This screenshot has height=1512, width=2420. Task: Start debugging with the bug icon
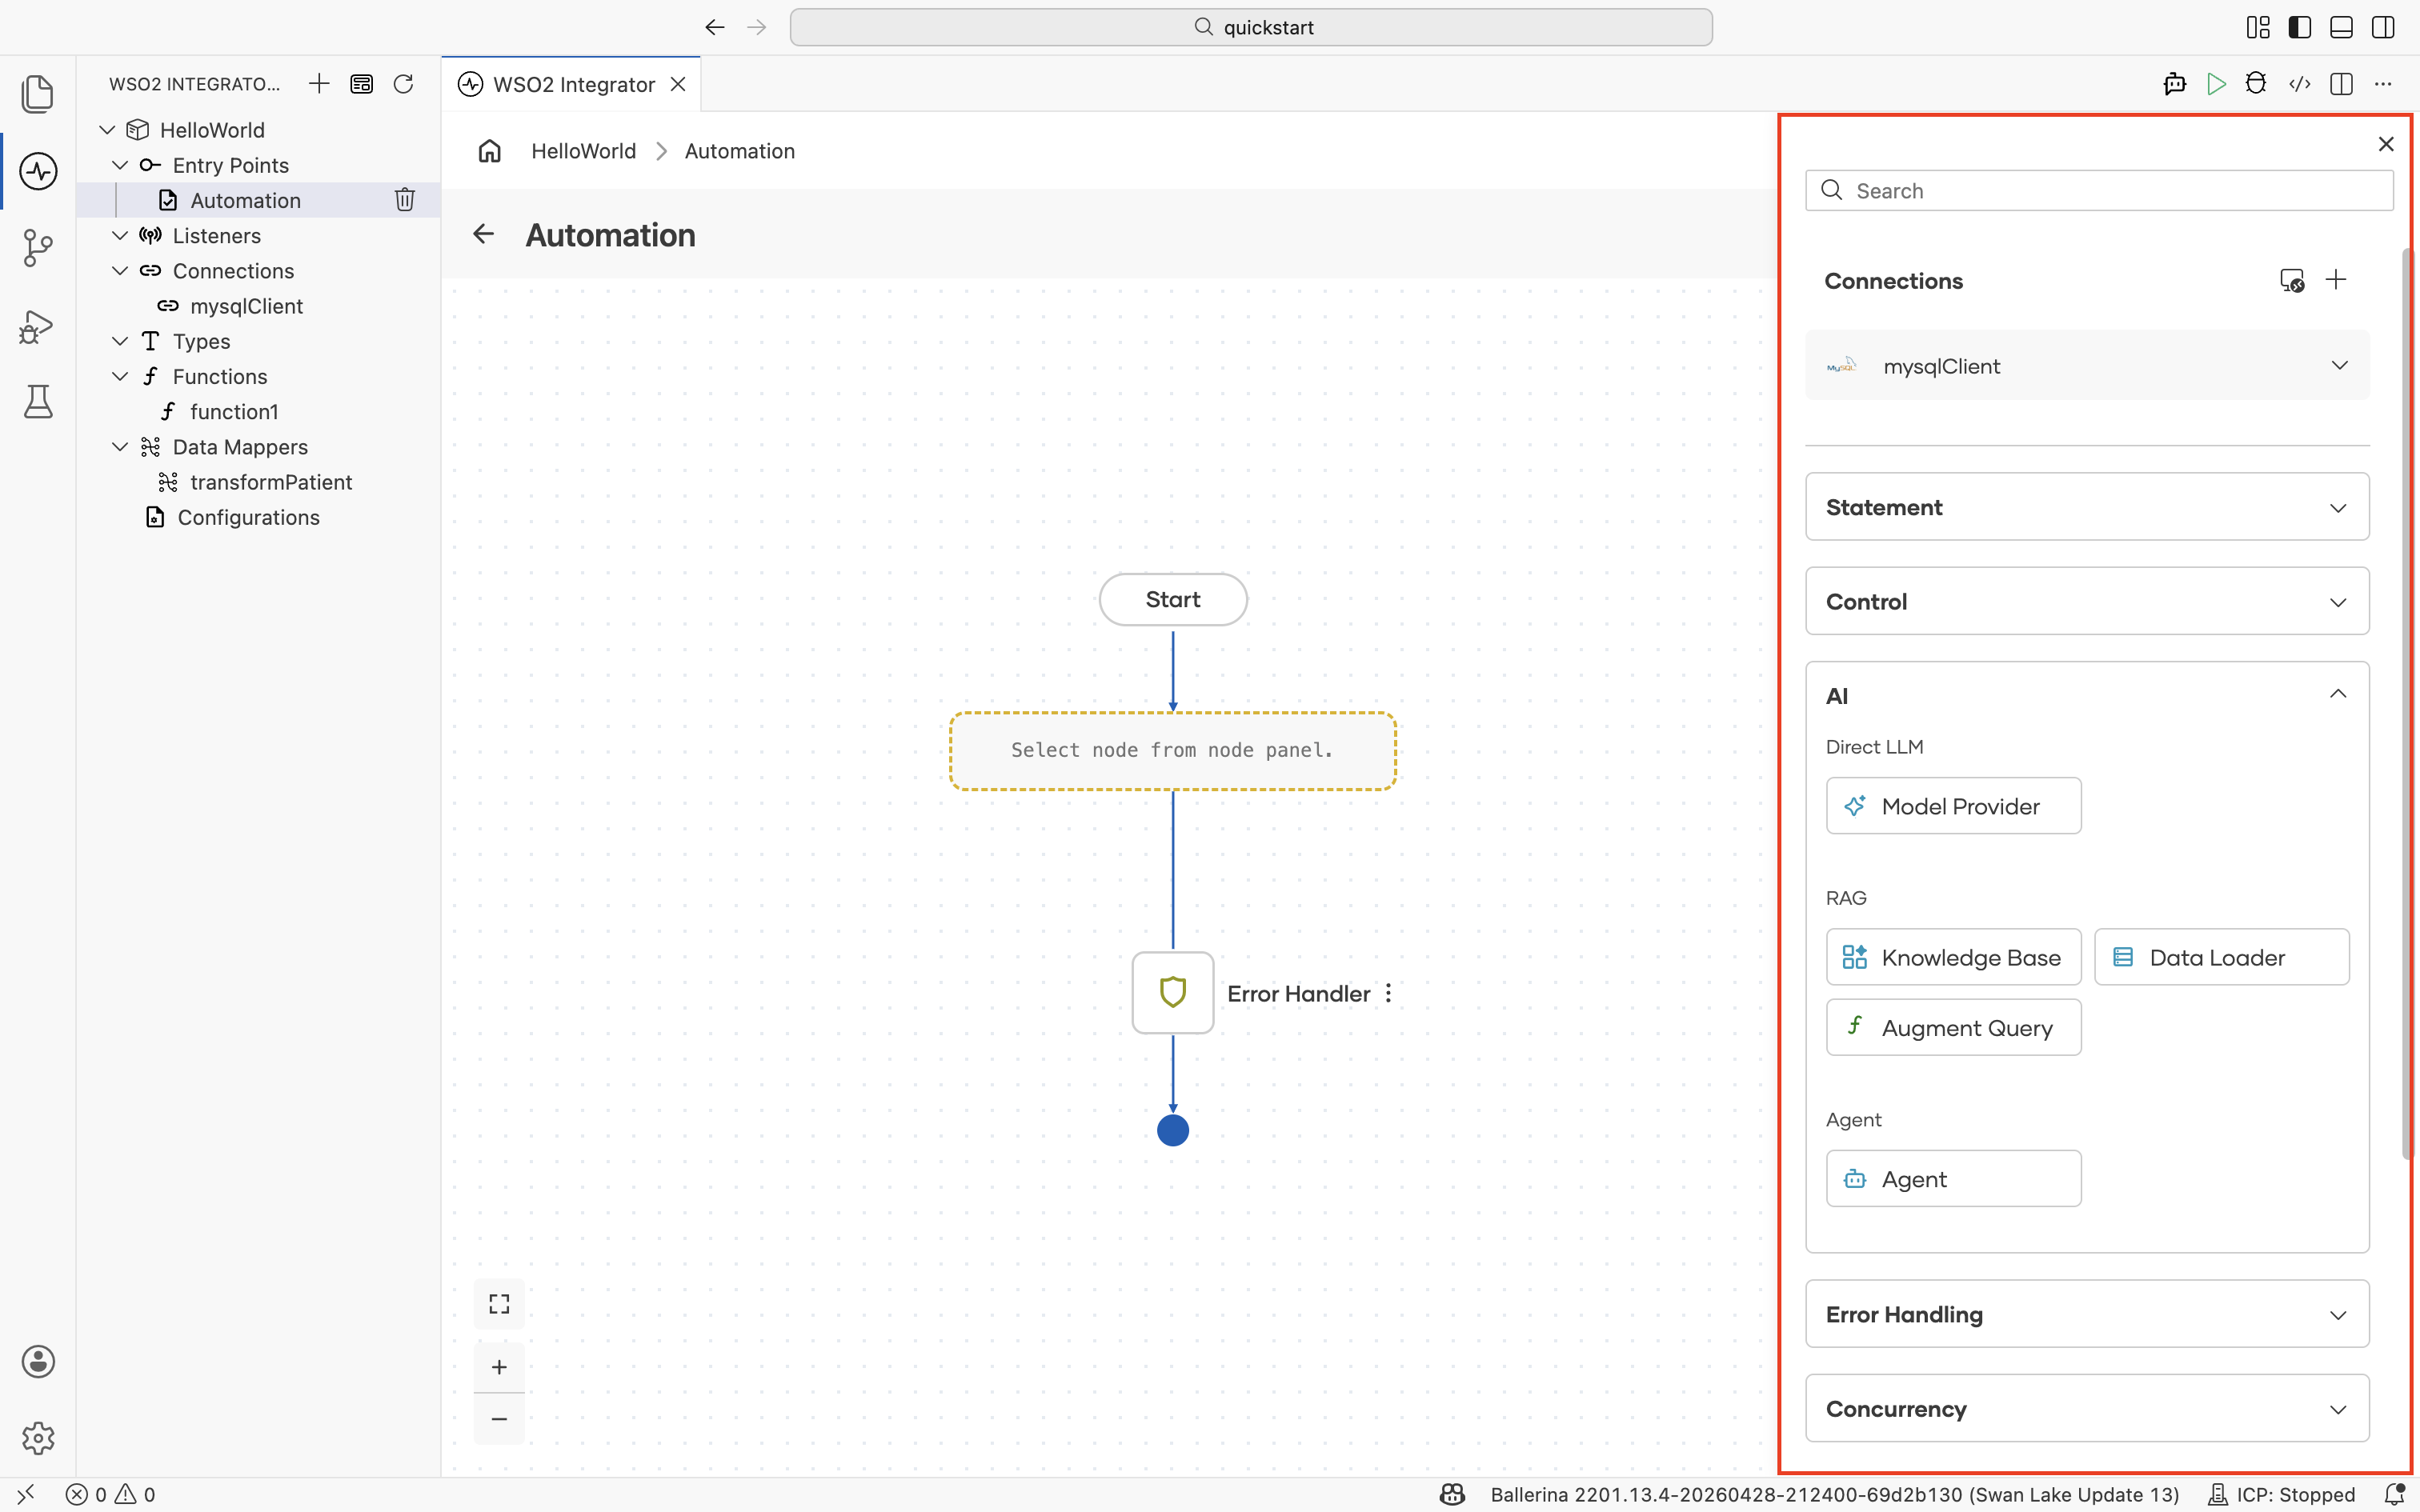(2256, 84)
